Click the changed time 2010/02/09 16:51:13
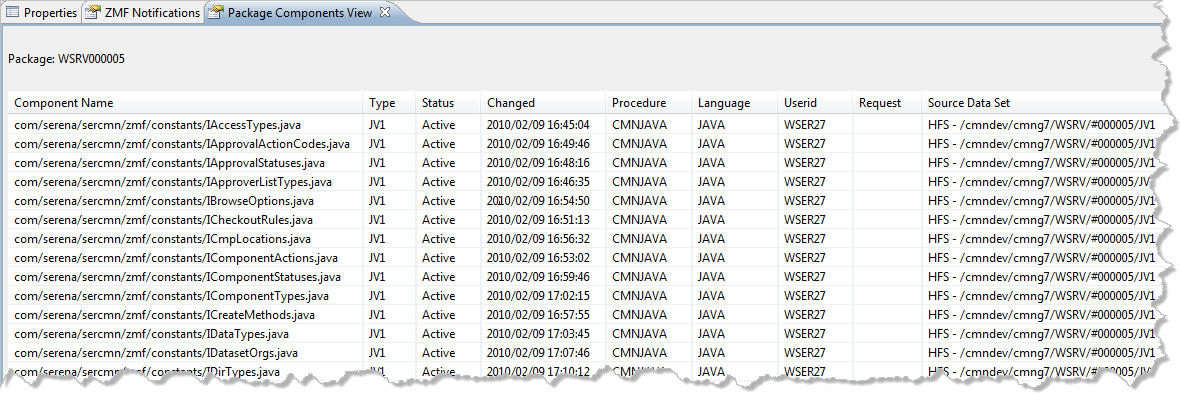 (x=538, y=219)
